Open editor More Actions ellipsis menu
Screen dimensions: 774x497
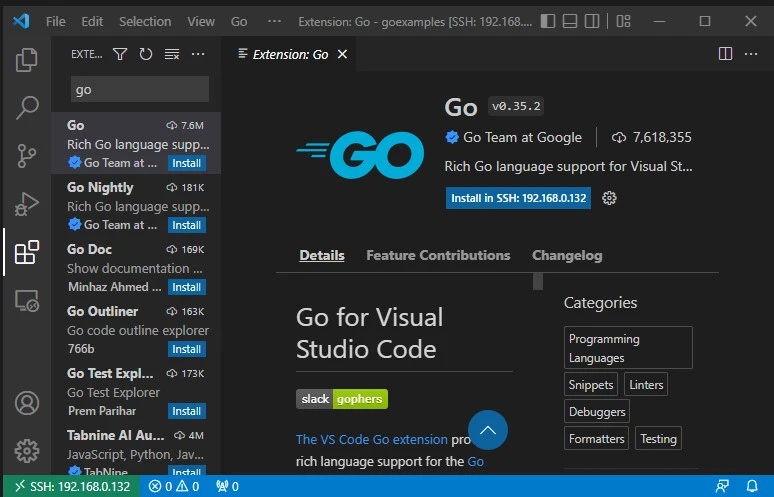click(x=751, y=54)
